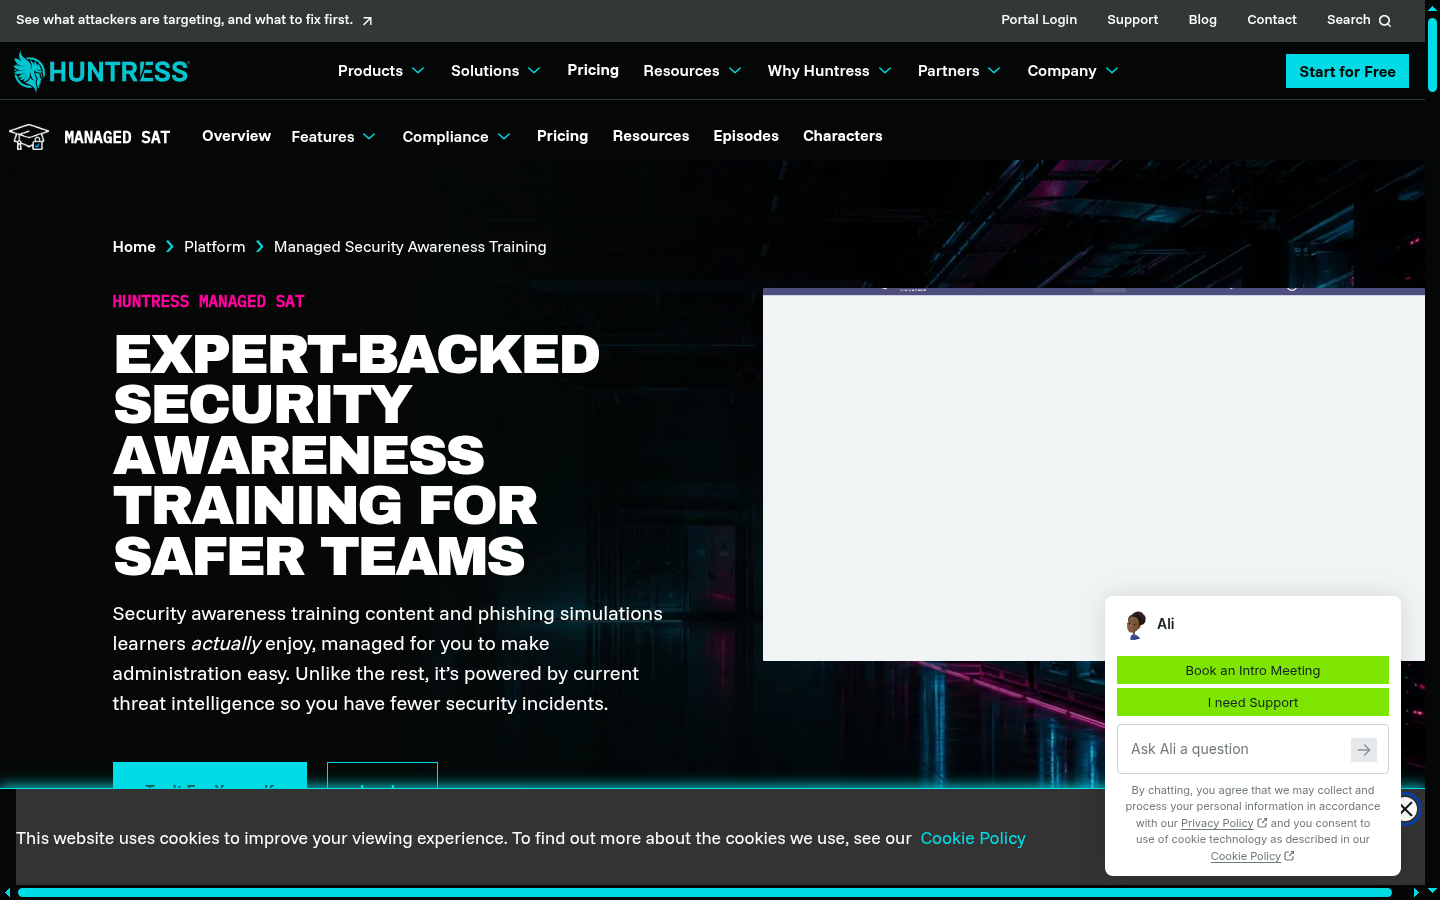
Task: Close the Ali chat widget
Action: click(1405, 809)
